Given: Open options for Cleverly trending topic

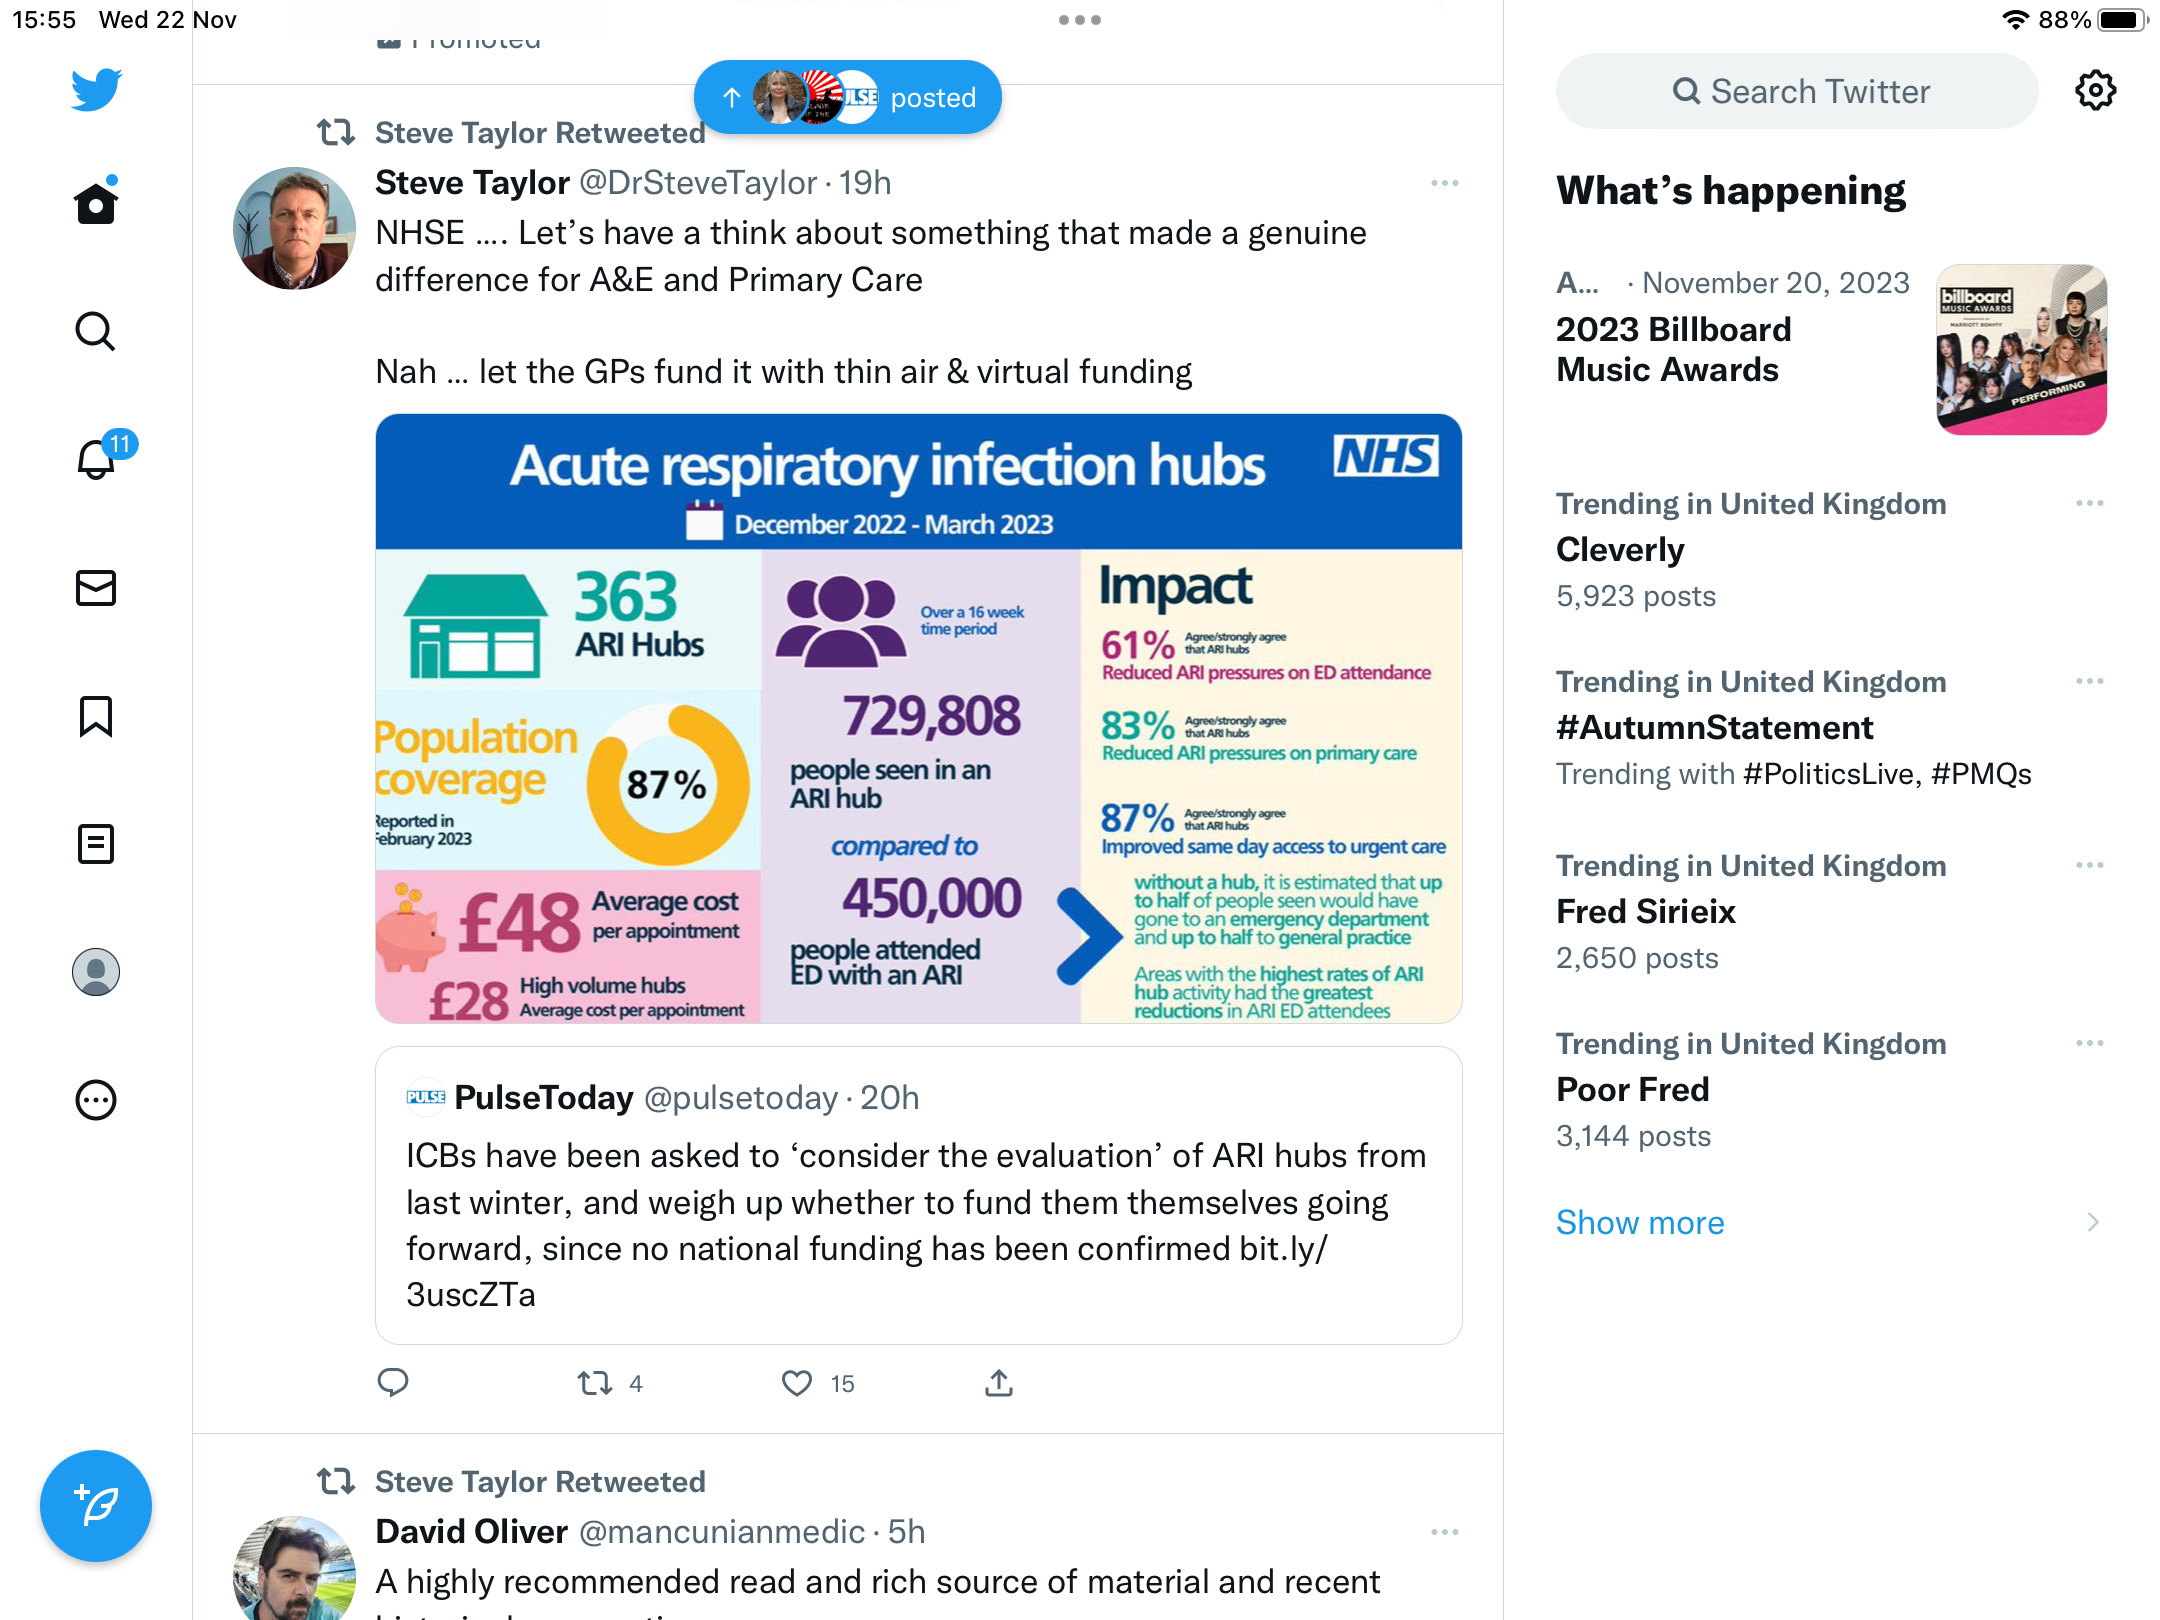Looking at the screenshot, I should click(x=2090, y=503).
